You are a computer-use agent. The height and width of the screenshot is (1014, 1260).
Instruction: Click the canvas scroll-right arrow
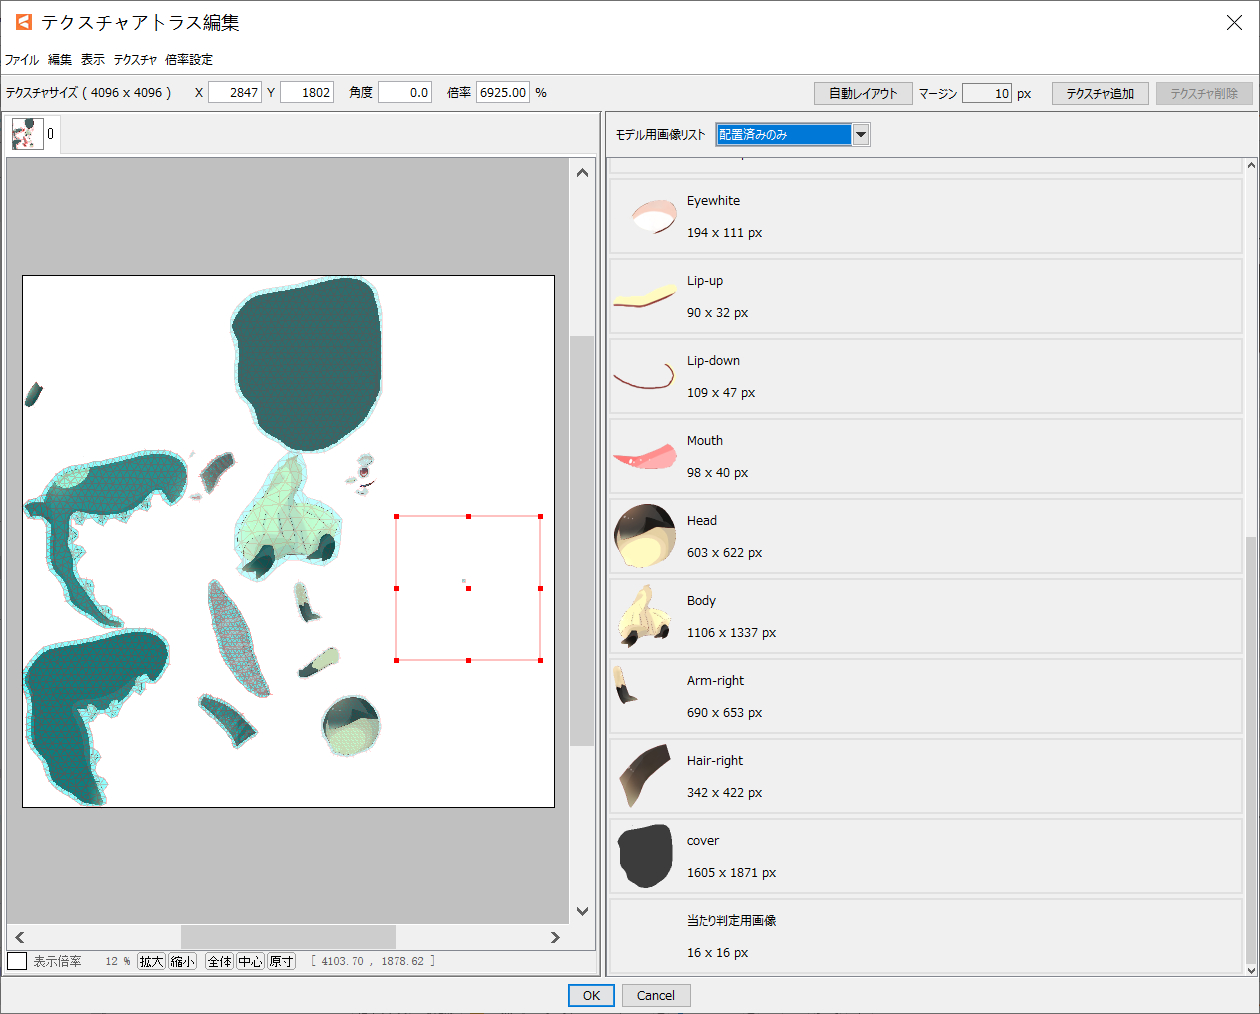556,937
